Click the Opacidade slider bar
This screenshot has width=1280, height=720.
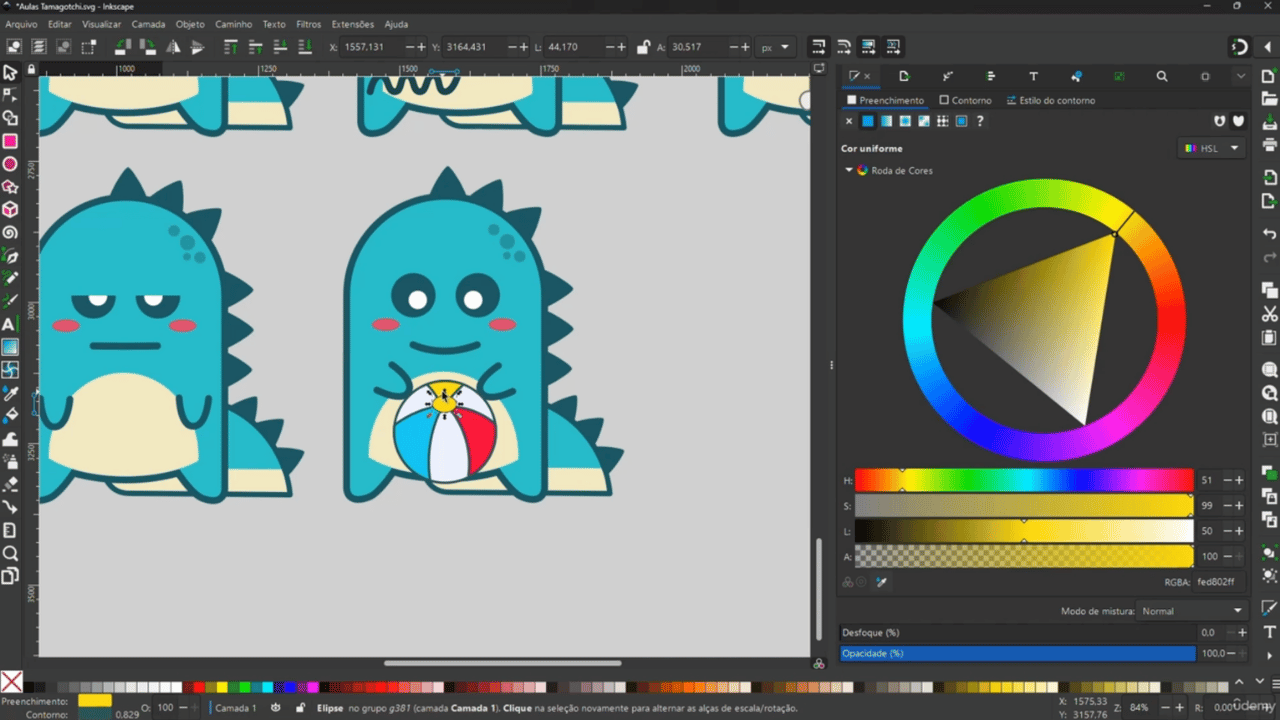pos(1018,653)
